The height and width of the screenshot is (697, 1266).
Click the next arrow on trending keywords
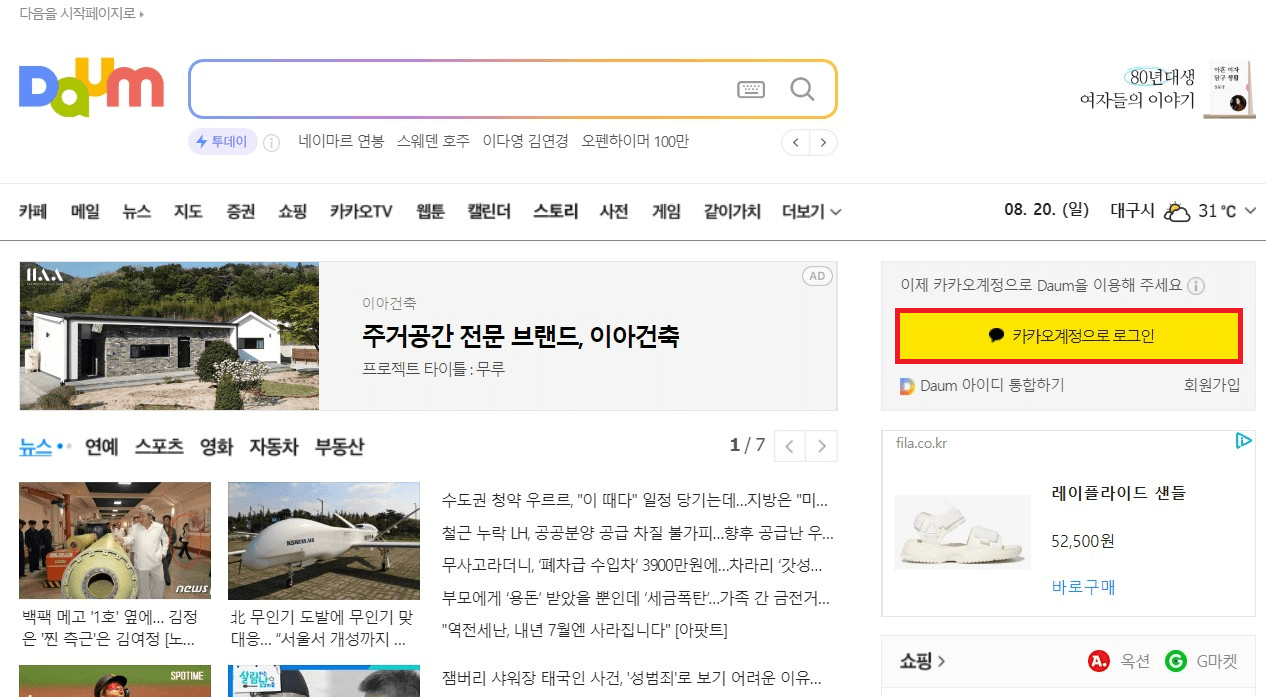tap(822, 142)
